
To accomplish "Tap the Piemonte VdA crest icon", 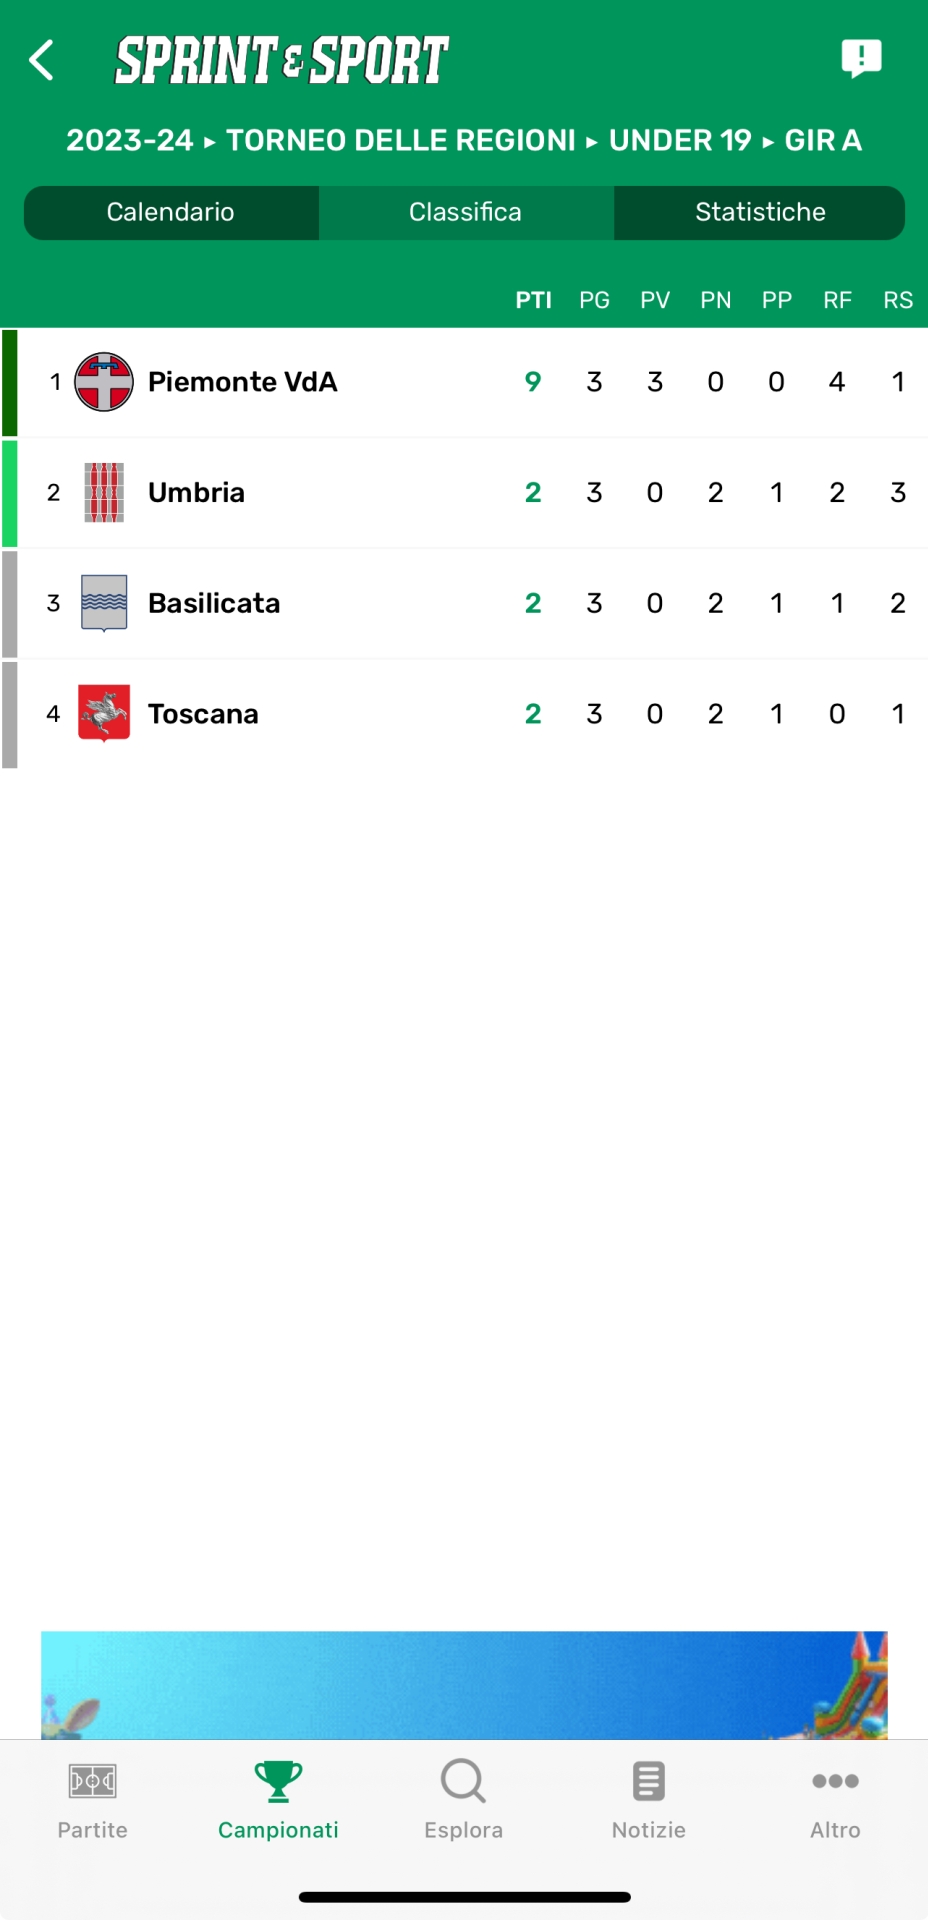I will tap(104, 382).
